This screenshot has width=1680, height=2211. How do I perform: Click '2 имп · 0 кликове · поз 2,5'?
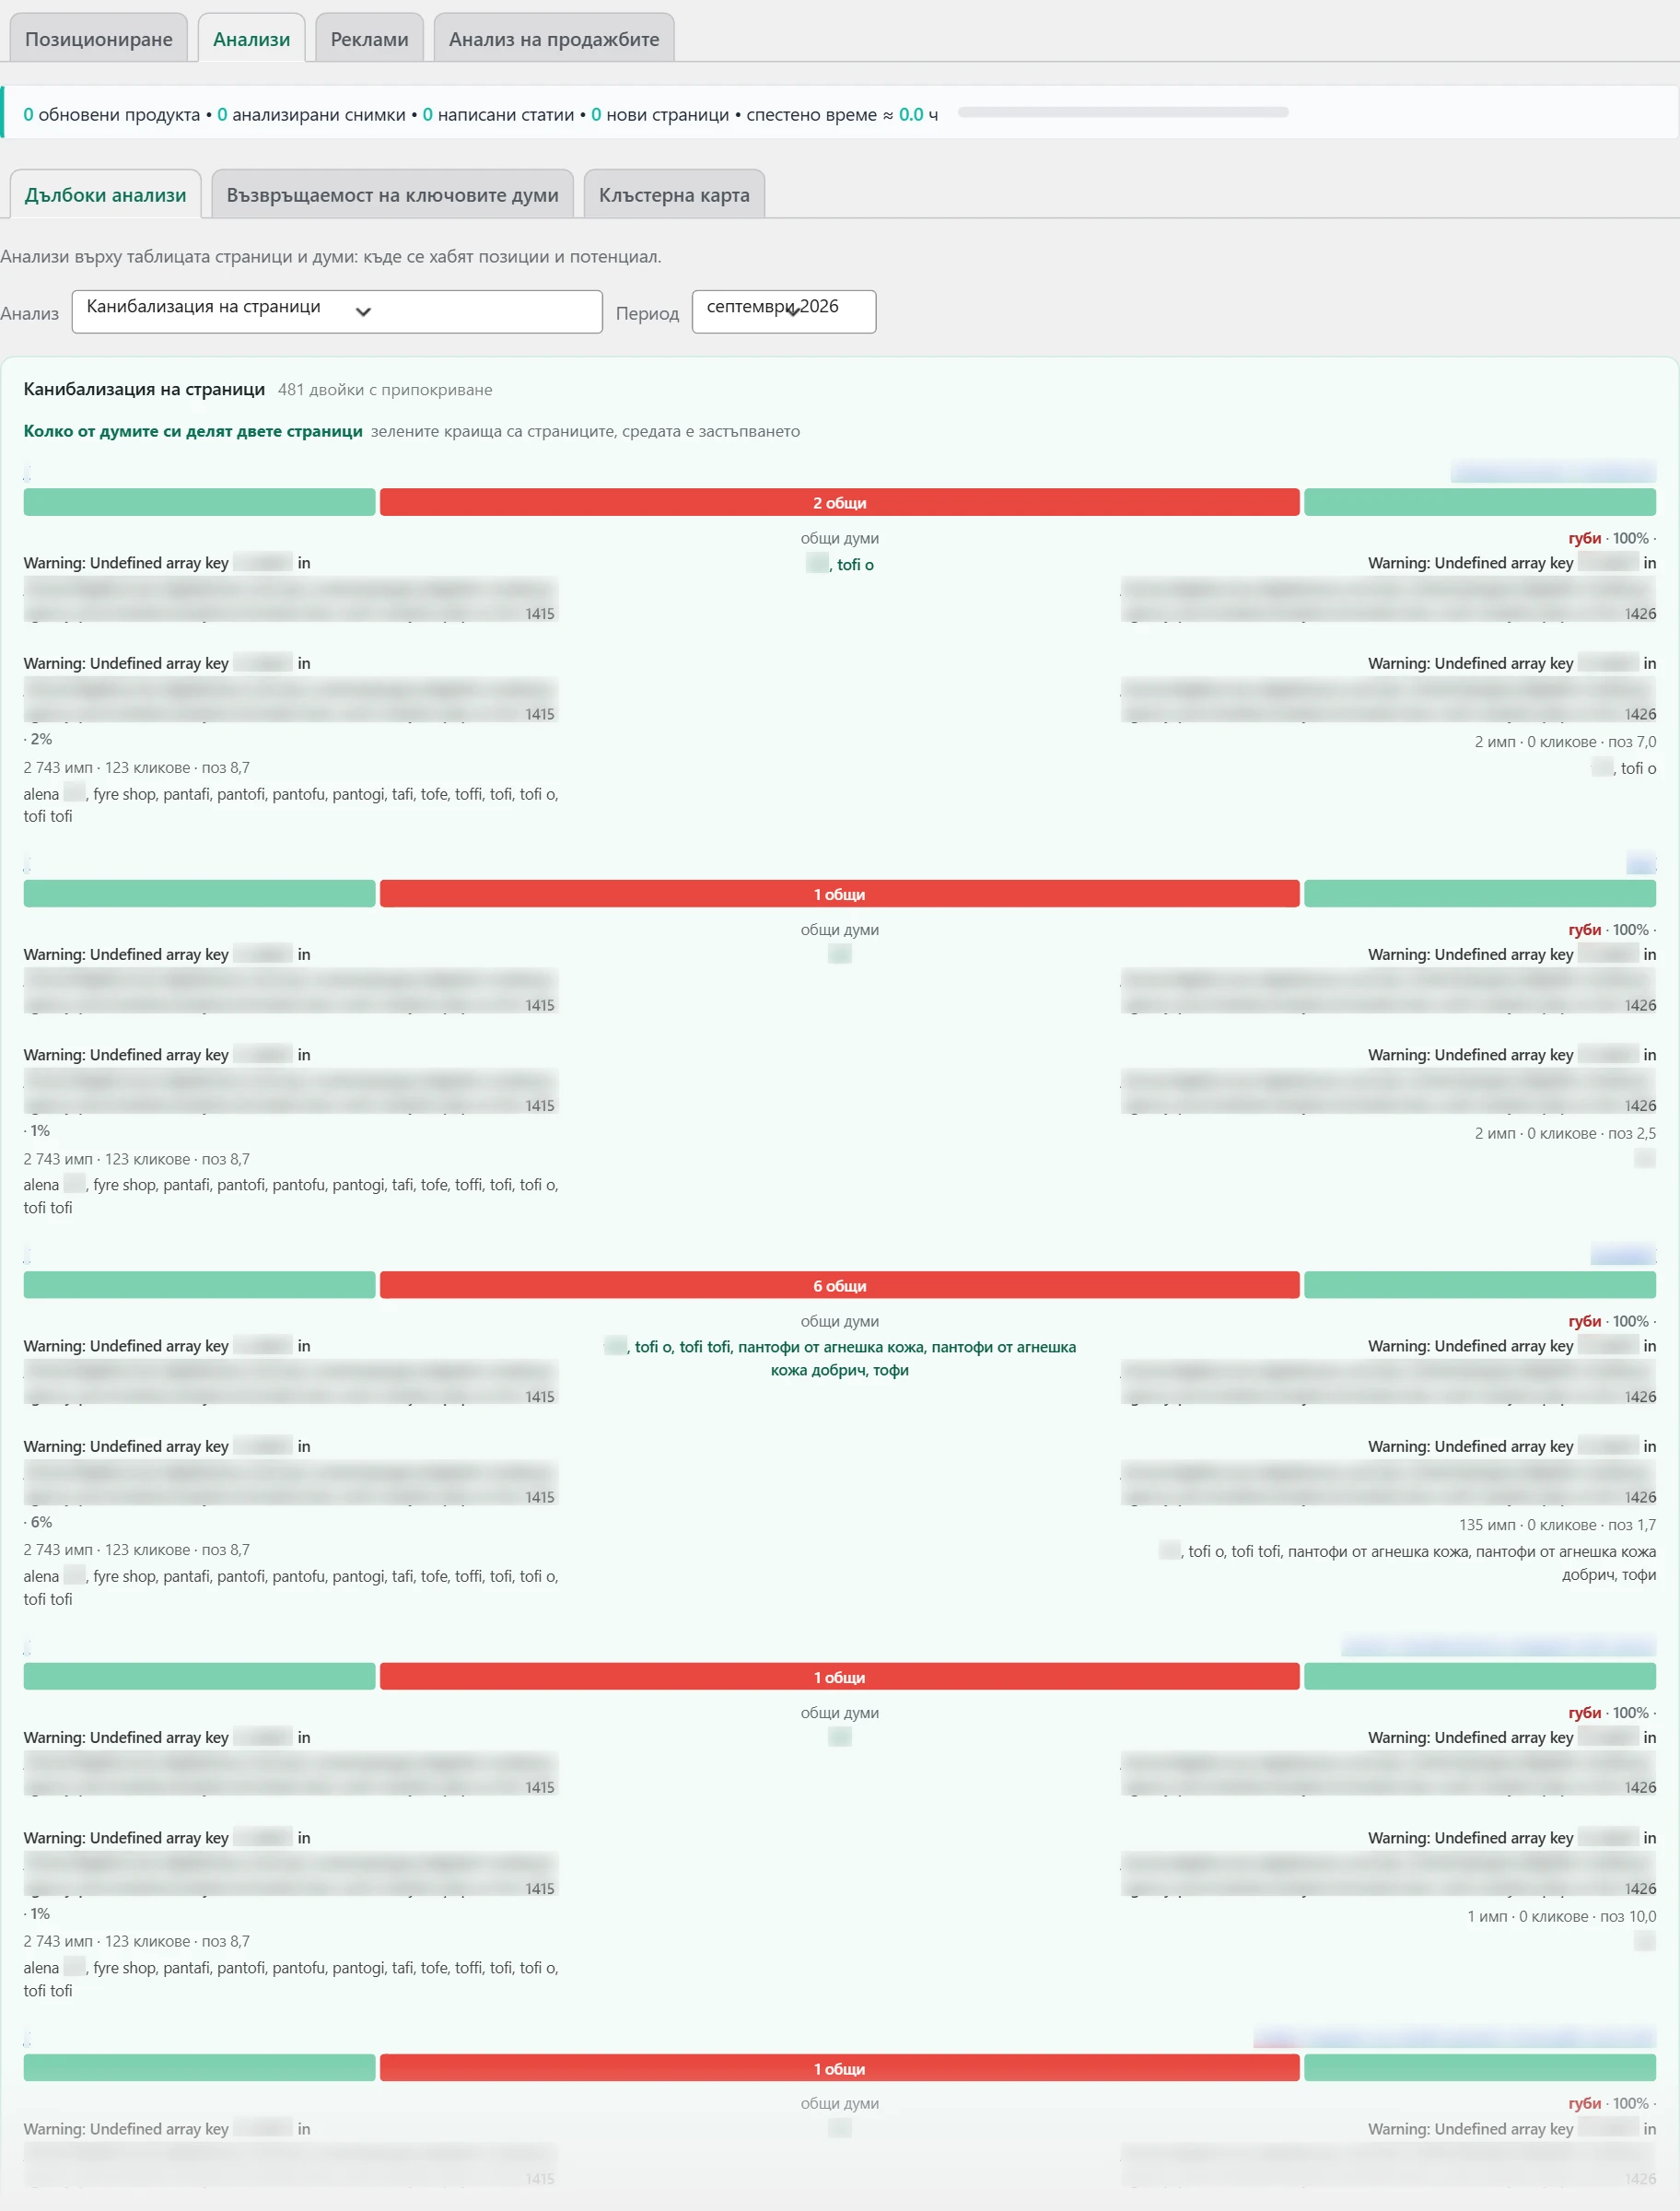[x=1565, y=1133]
